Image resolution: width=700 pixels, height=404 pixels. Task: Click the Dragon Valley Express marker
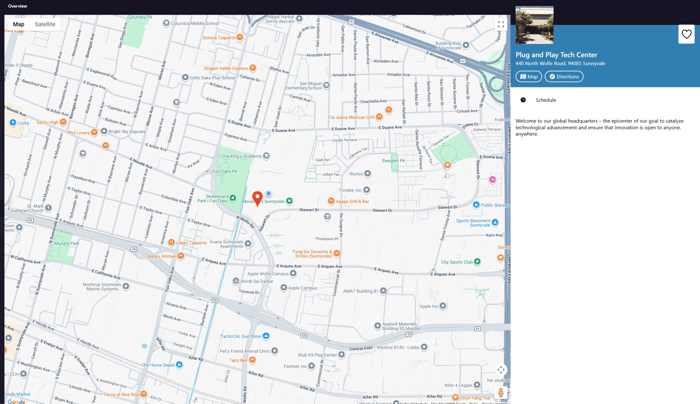252,68
